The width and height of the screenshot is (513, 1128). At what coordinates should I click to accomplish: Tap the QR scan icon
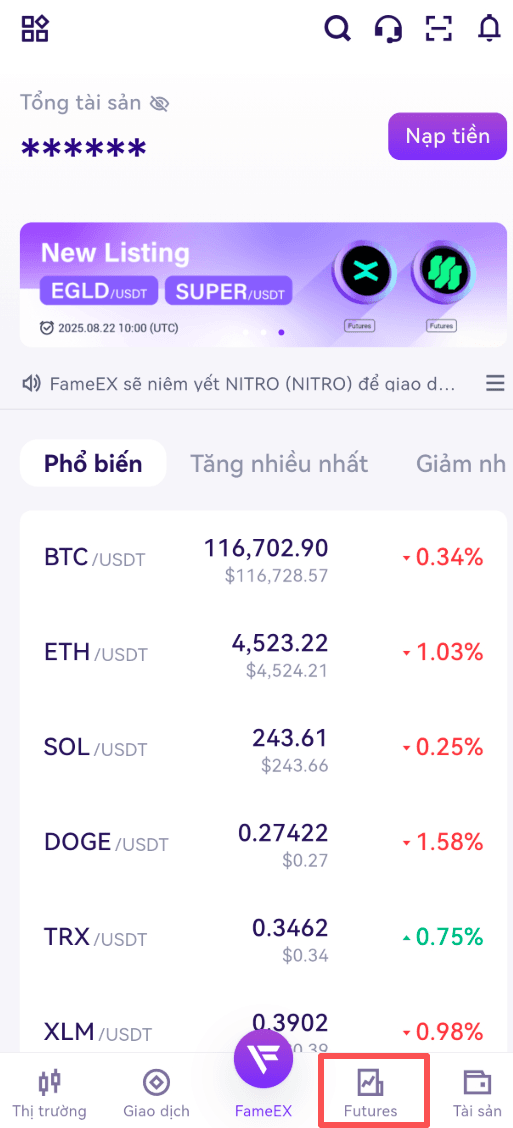click(439, 28)
